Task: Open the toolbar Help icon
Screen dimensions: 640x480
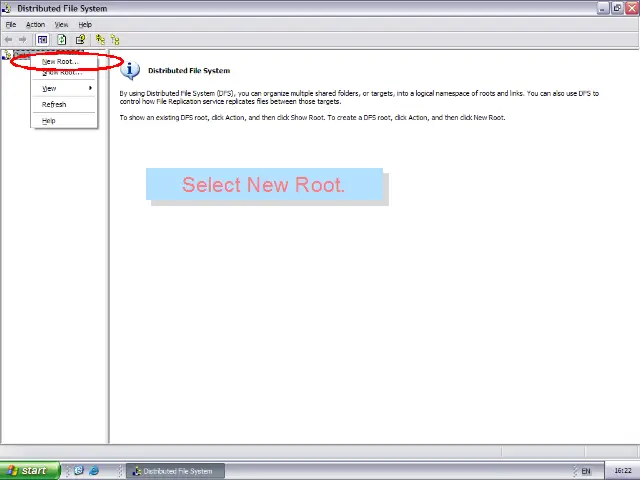Action: coord(80,40)
